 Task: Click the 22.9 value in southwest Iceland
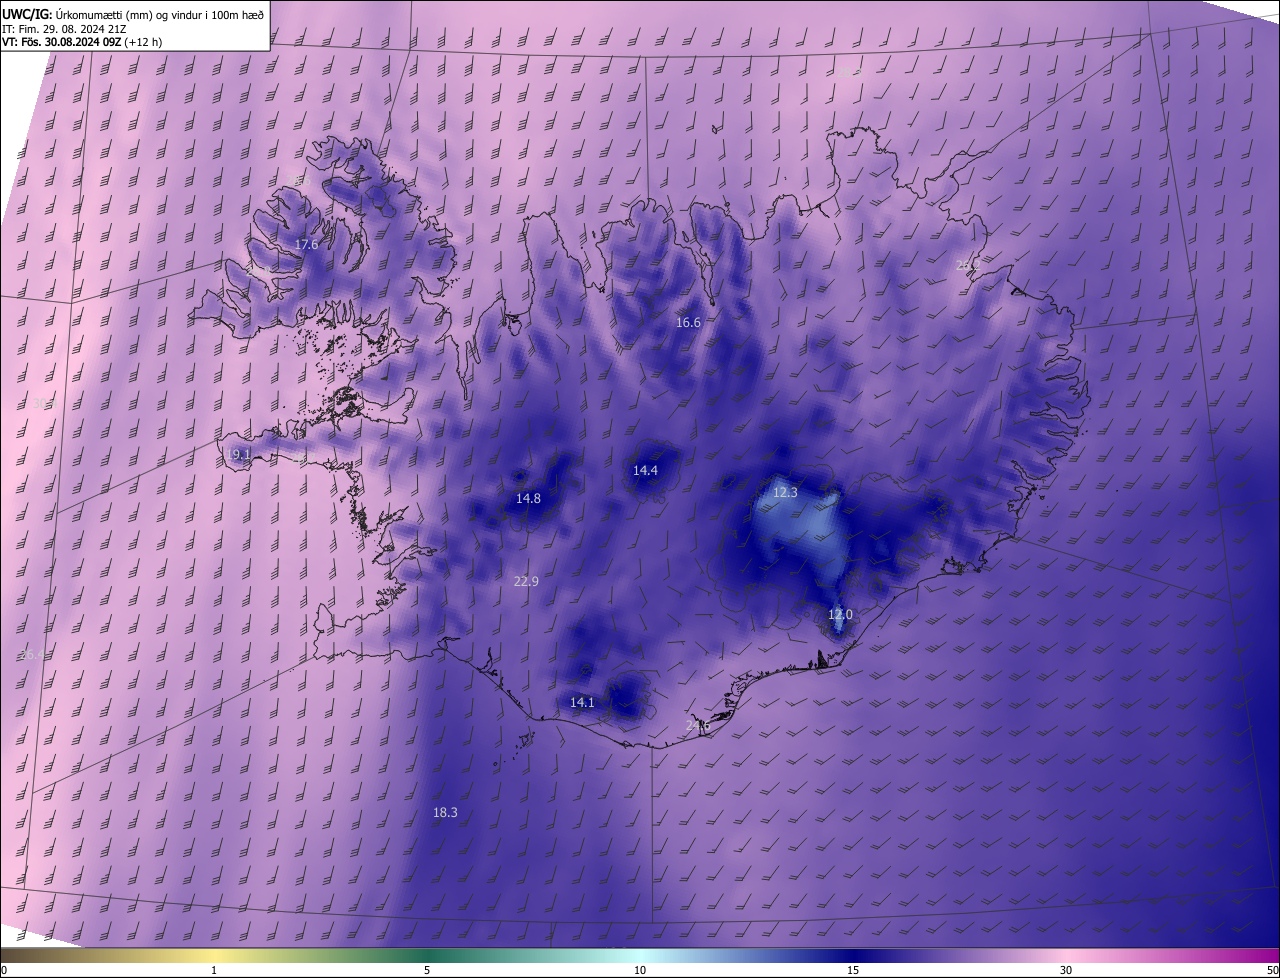point(526,582)
